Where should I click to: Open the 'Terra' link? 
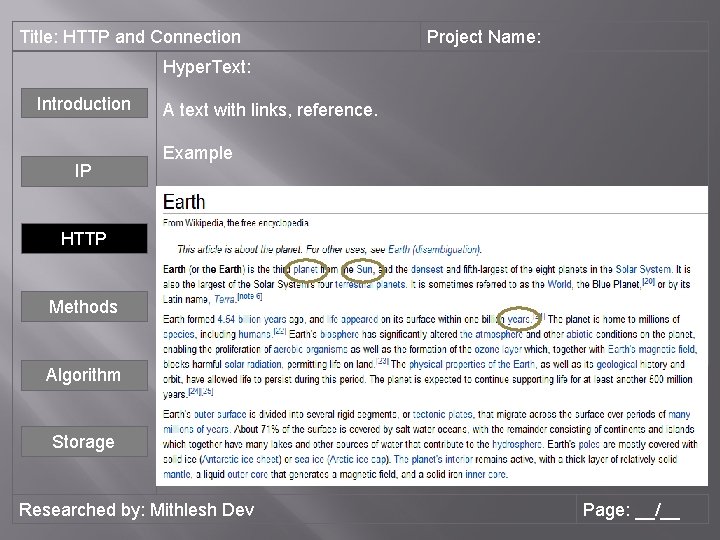[x=225, y=299]
